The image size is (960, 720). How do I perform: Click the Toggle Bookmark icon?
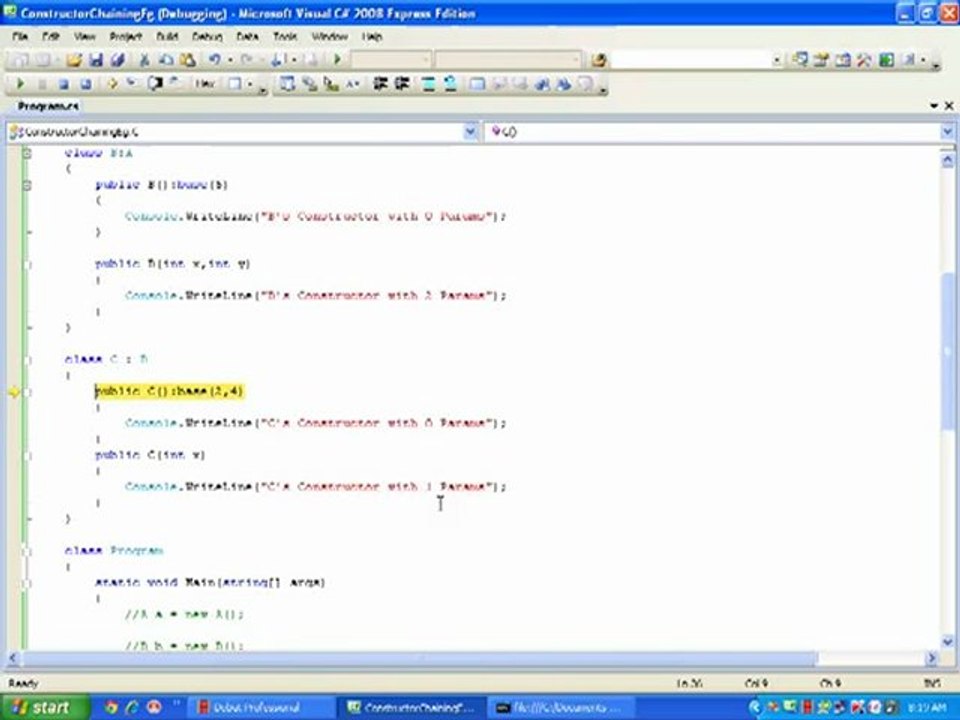477,84
